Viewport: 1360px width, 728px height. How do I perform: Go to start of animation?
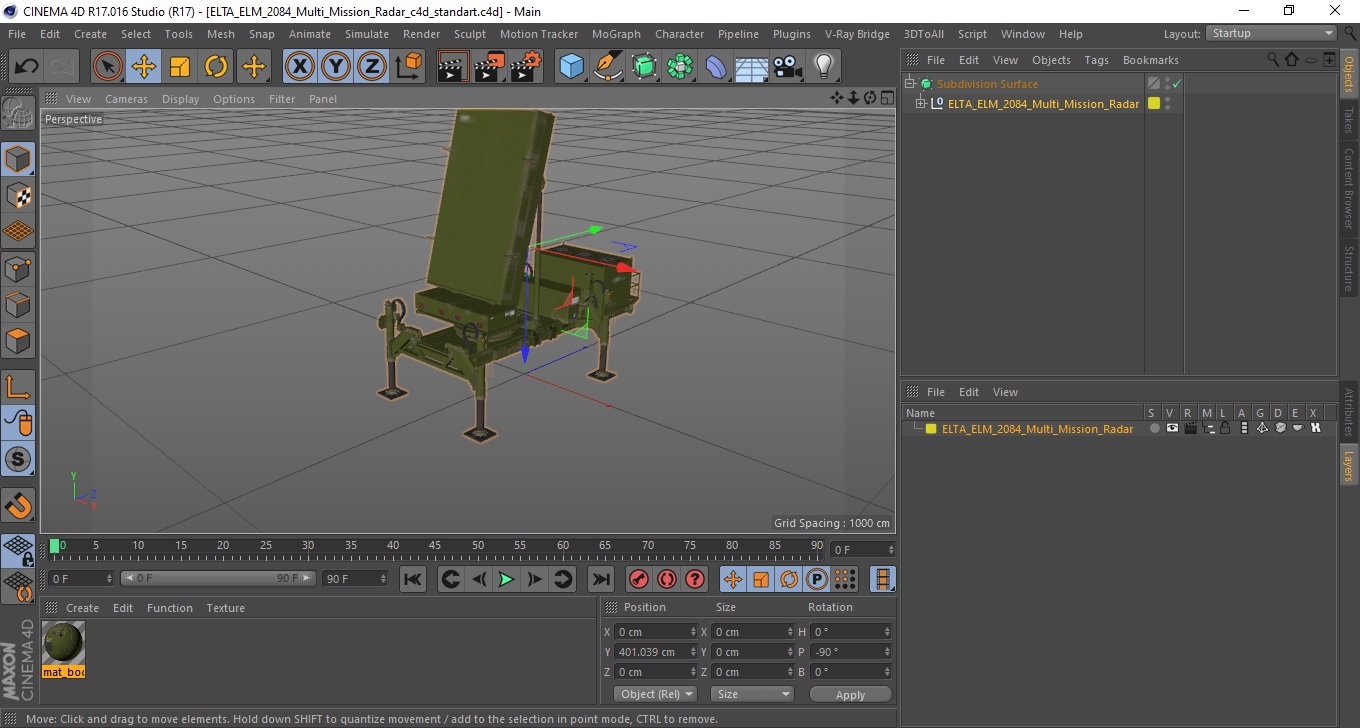click(413, 579)
